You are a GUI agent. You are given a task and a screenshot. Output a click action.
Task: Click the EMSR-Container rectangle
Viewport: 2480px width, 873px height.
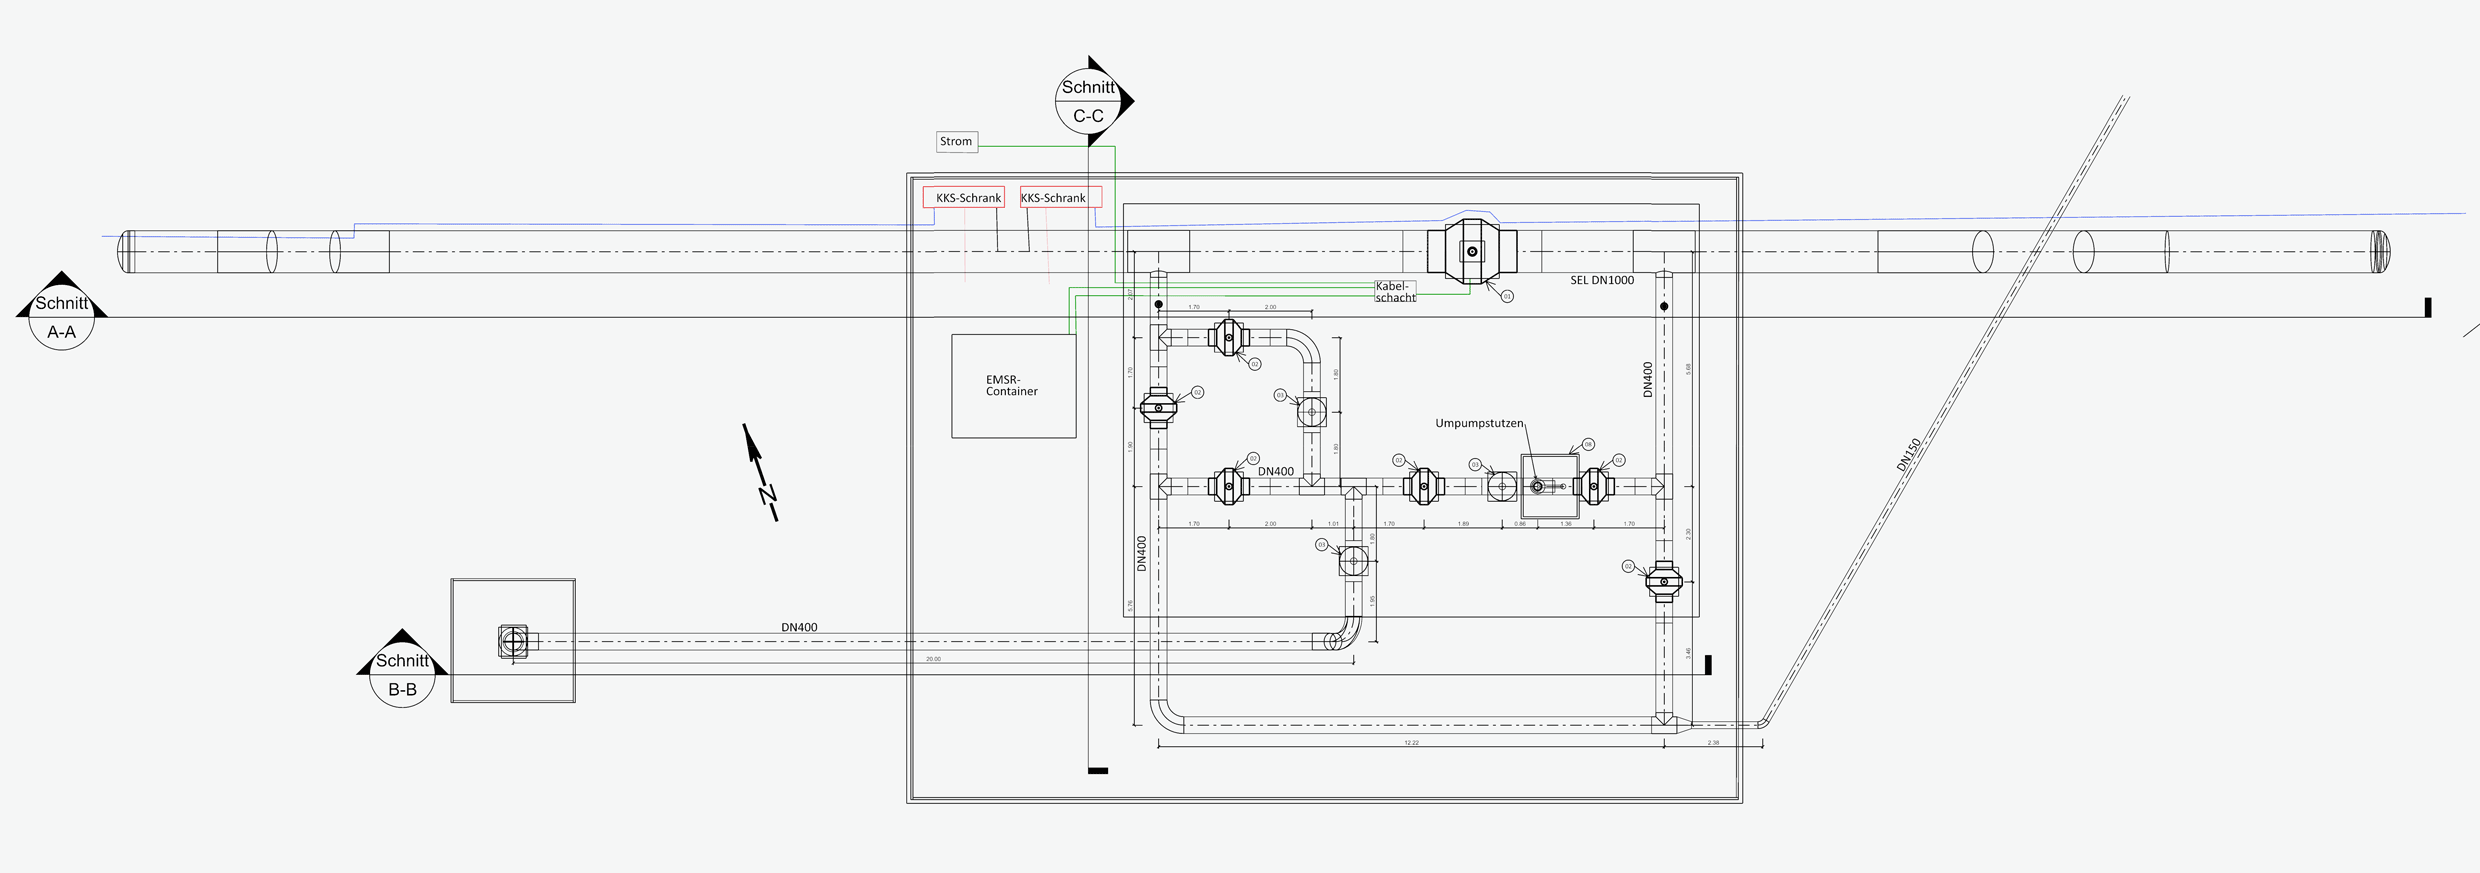coord(1013,386)
